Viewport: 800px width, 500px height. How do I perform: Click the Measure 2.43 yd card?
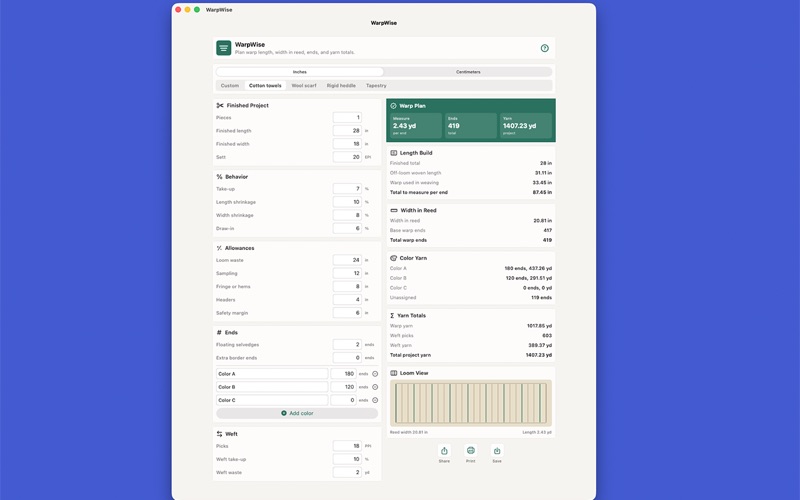point(416,126)
